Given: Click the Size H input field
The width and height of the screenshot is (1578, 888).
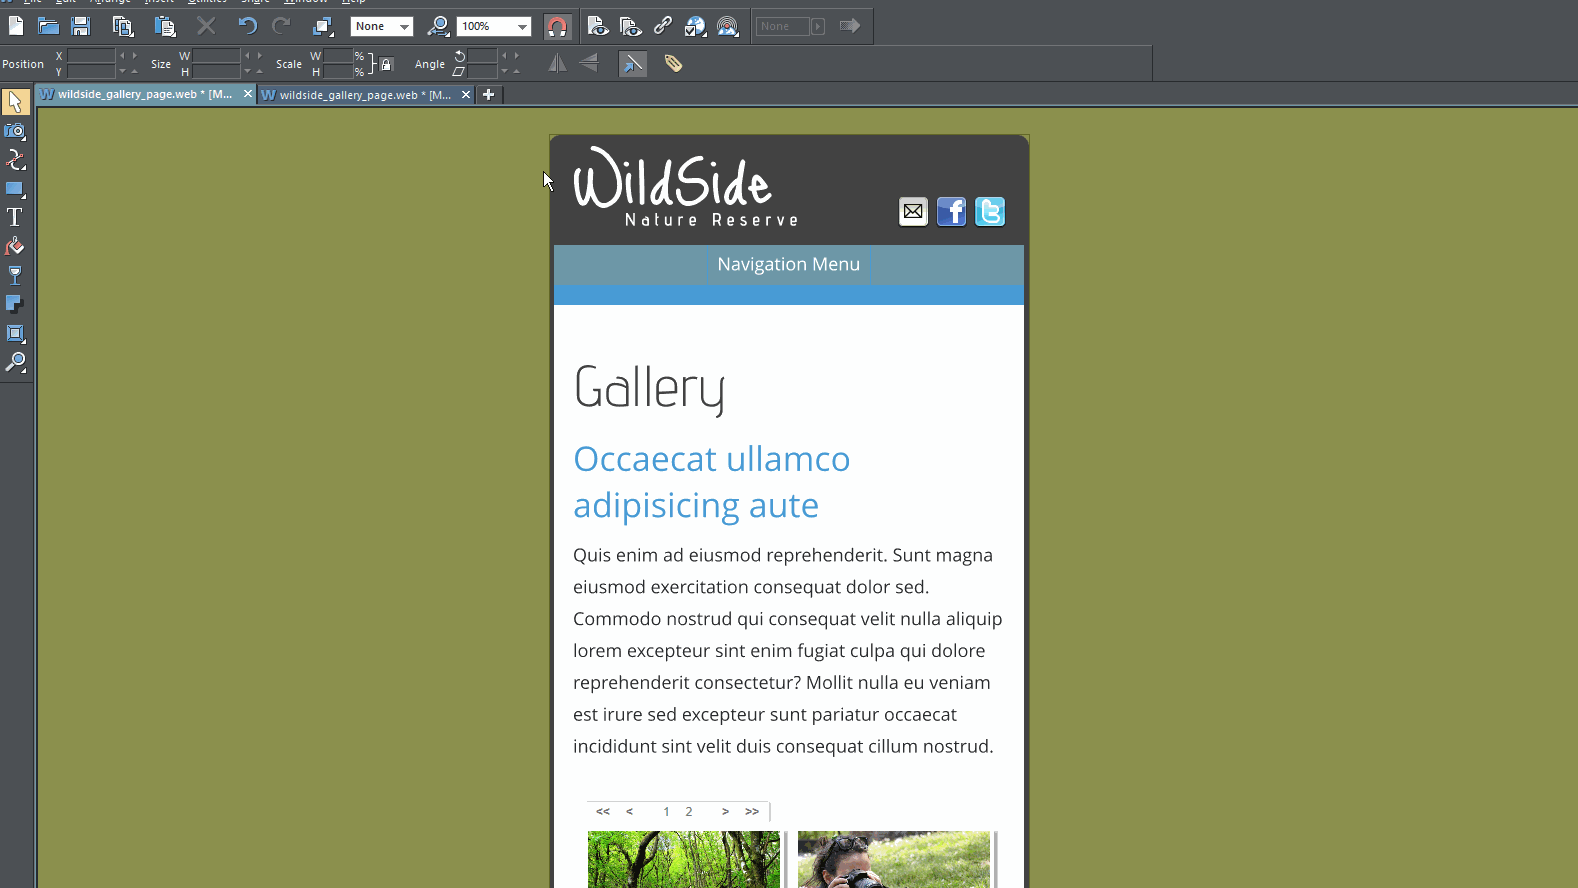Looking at the screenshot, I should 216,71.
